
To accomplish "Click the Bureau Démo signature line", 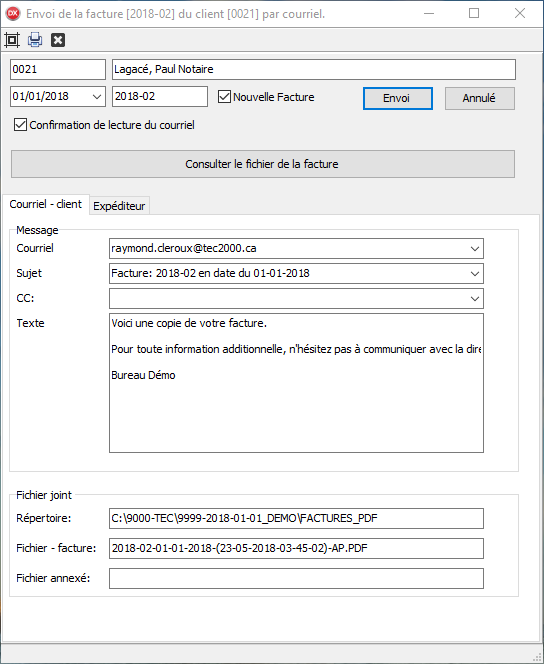I will [143, 375].
